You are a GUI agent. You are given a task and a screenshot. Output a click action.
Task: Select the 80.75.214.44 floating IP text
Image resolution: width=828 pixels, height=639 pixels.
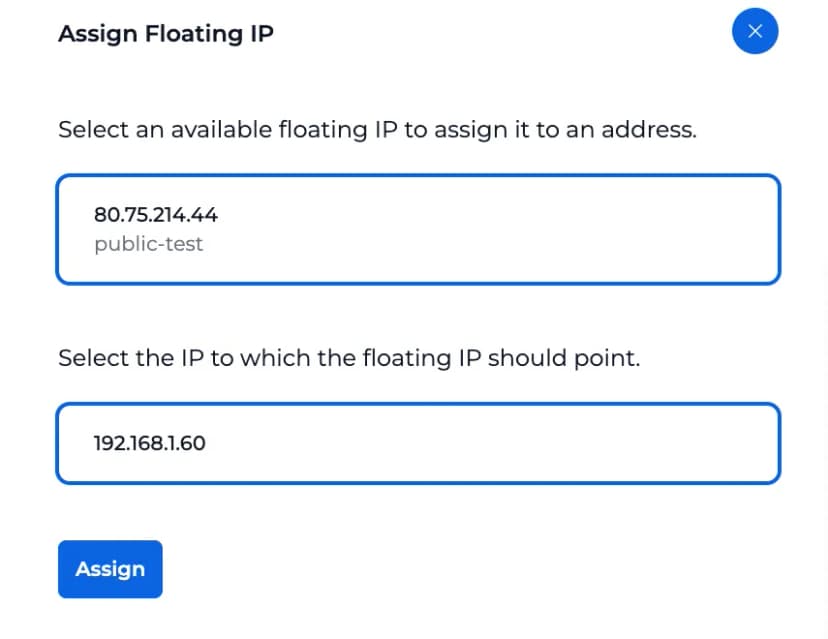156,215
